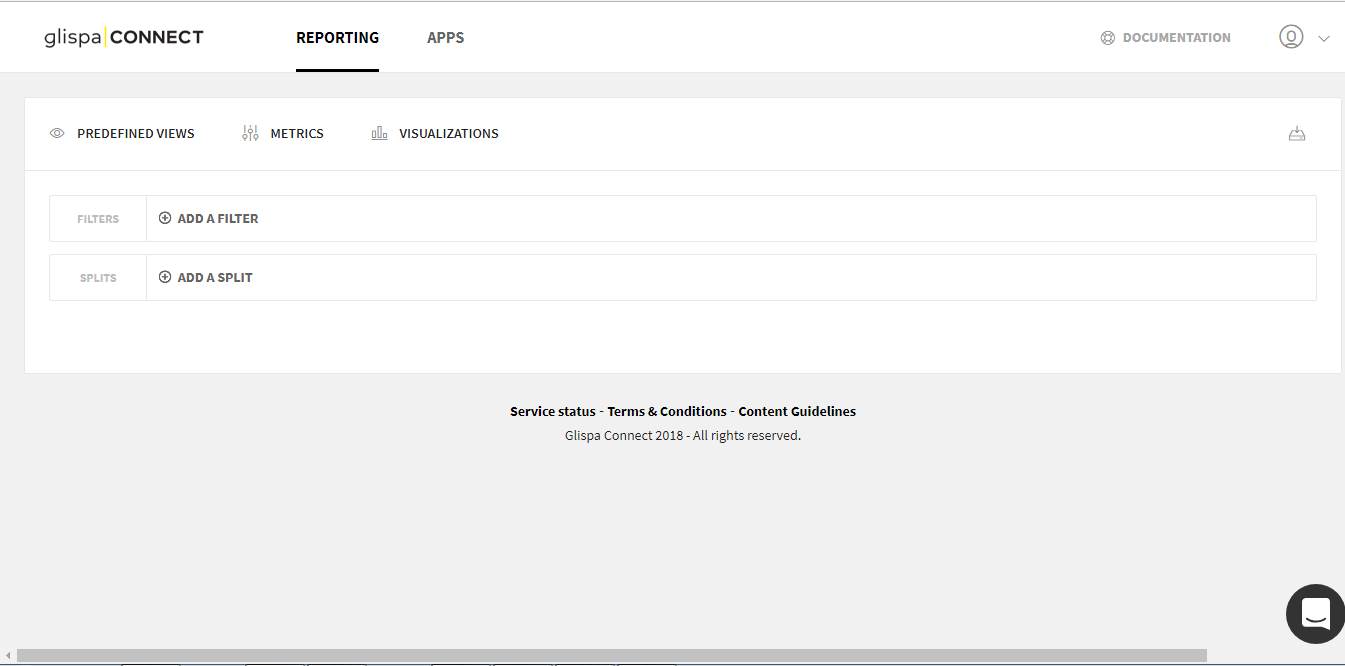Viewport: 1345px width, 666px height.
Task: Open PREDEFINED VIEWS menu
Action: coord(135,133)
